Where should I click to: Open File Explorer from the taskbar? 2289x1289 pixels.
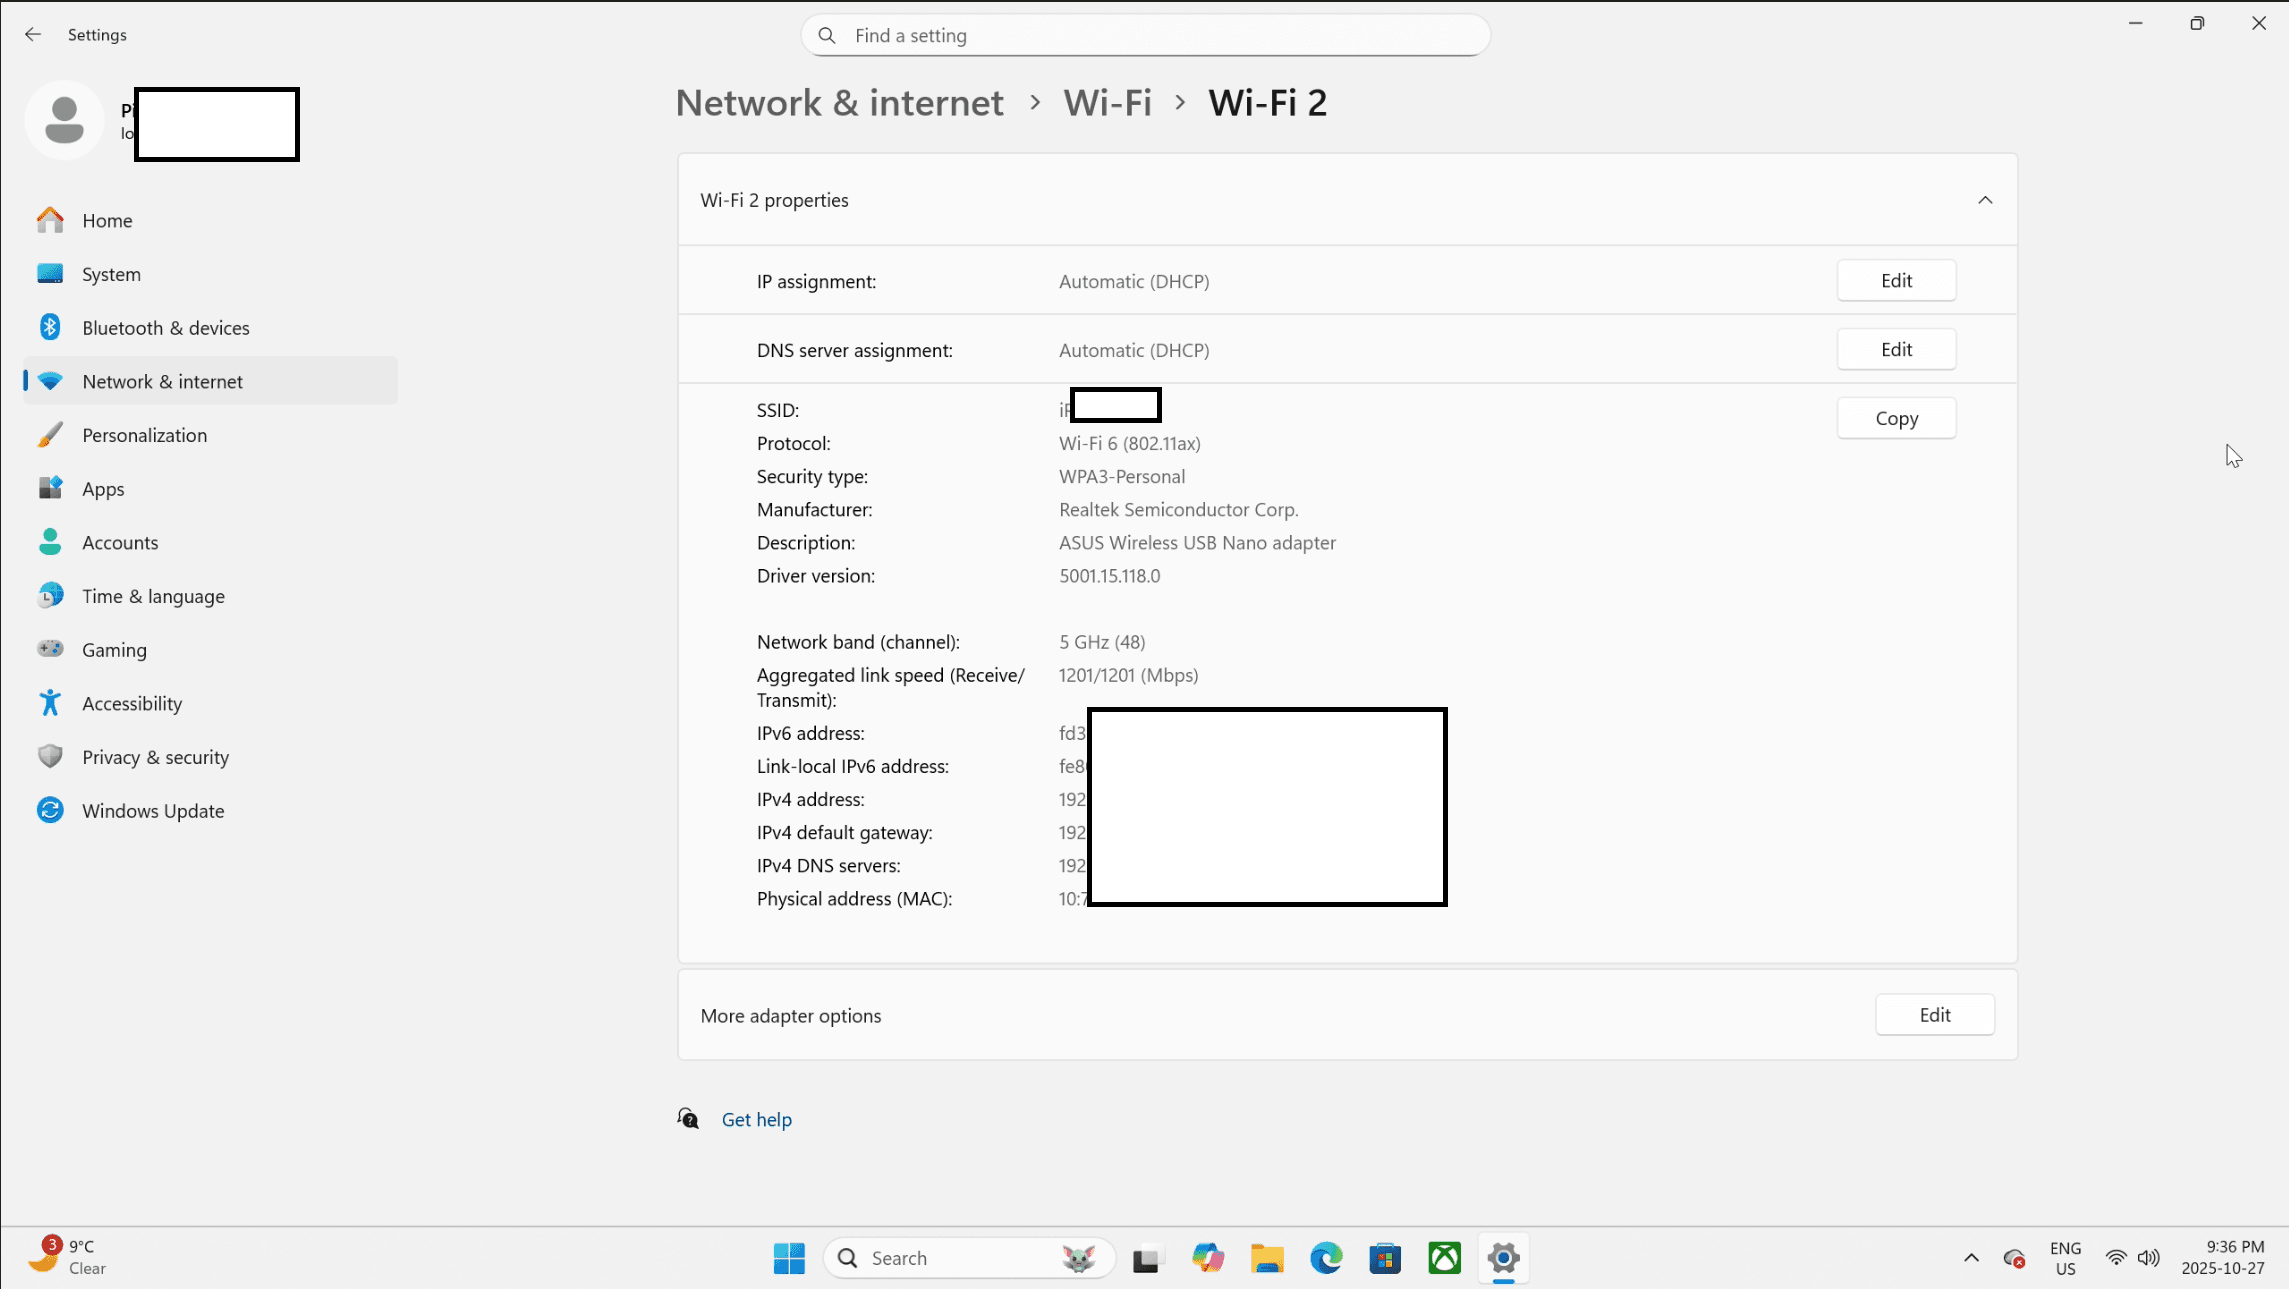[1267, 1258]
